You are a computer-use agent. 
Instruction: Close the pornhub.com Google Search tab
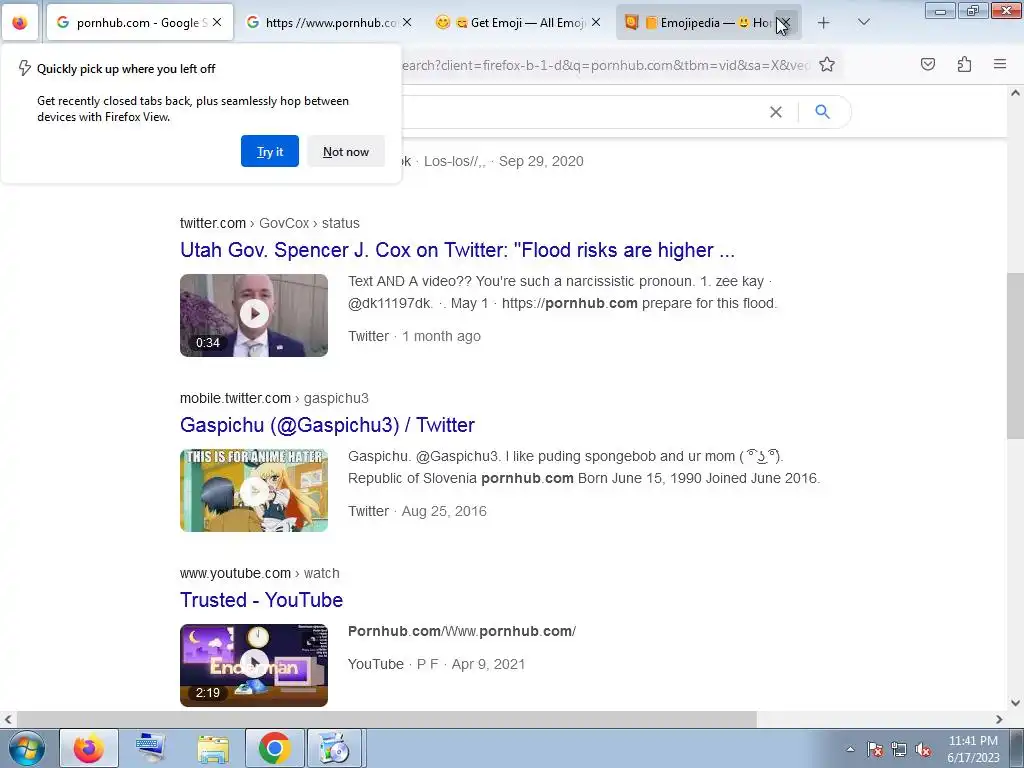(217, 22)
